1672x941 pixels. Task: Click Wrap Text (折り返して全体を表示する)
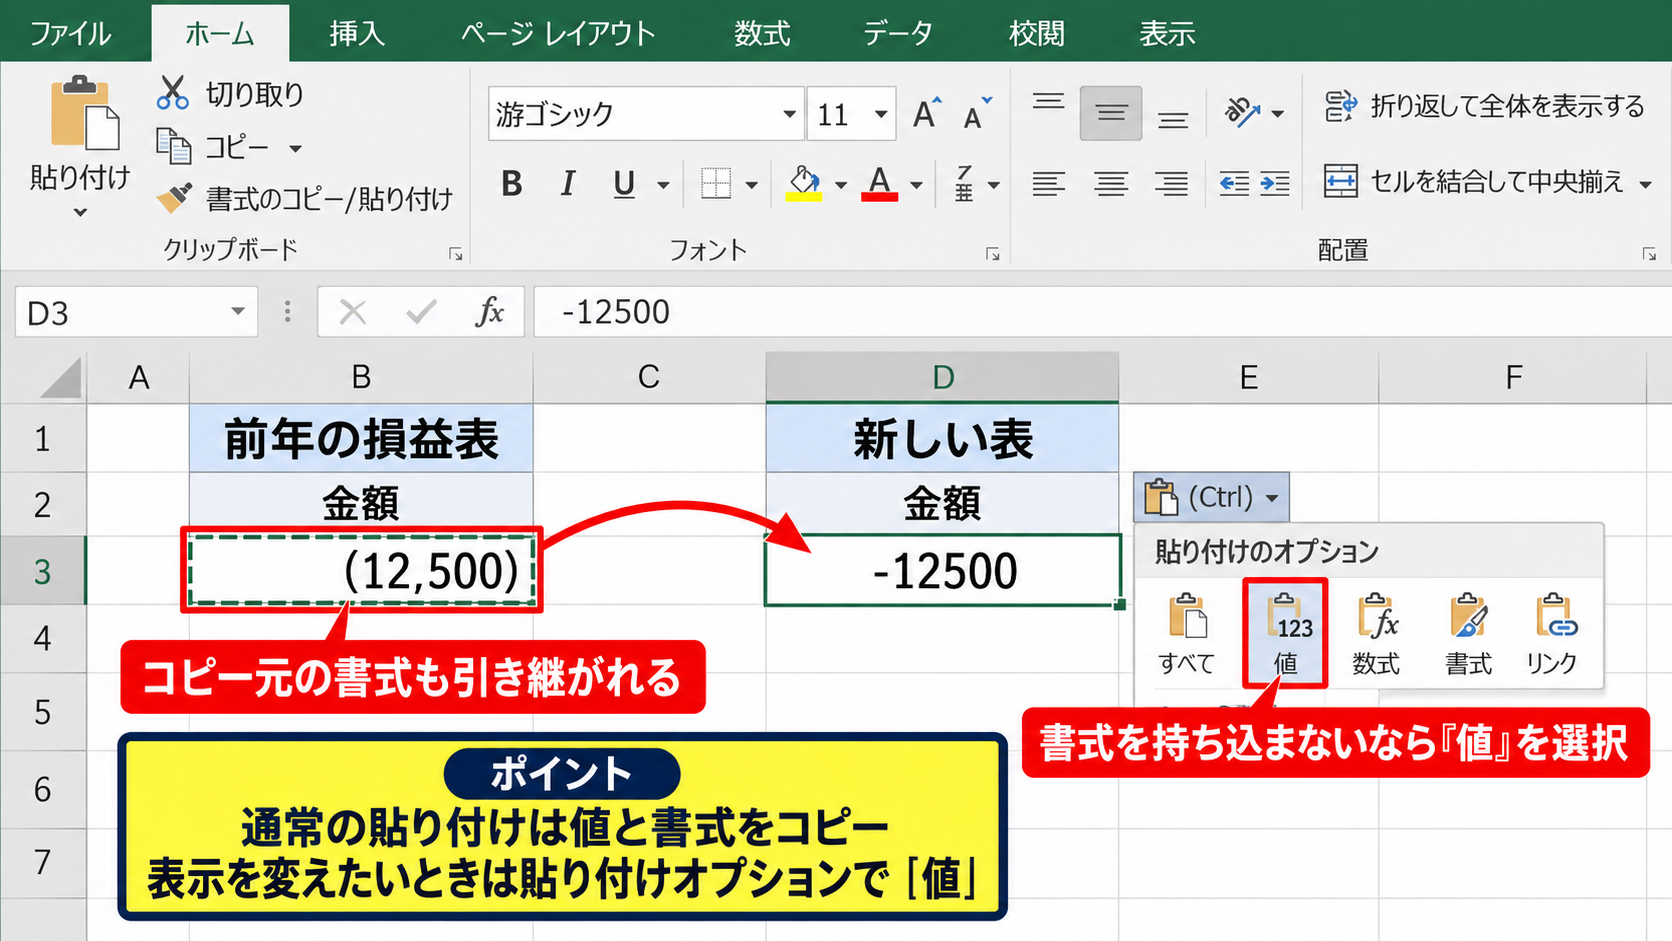click(1484, 106)
